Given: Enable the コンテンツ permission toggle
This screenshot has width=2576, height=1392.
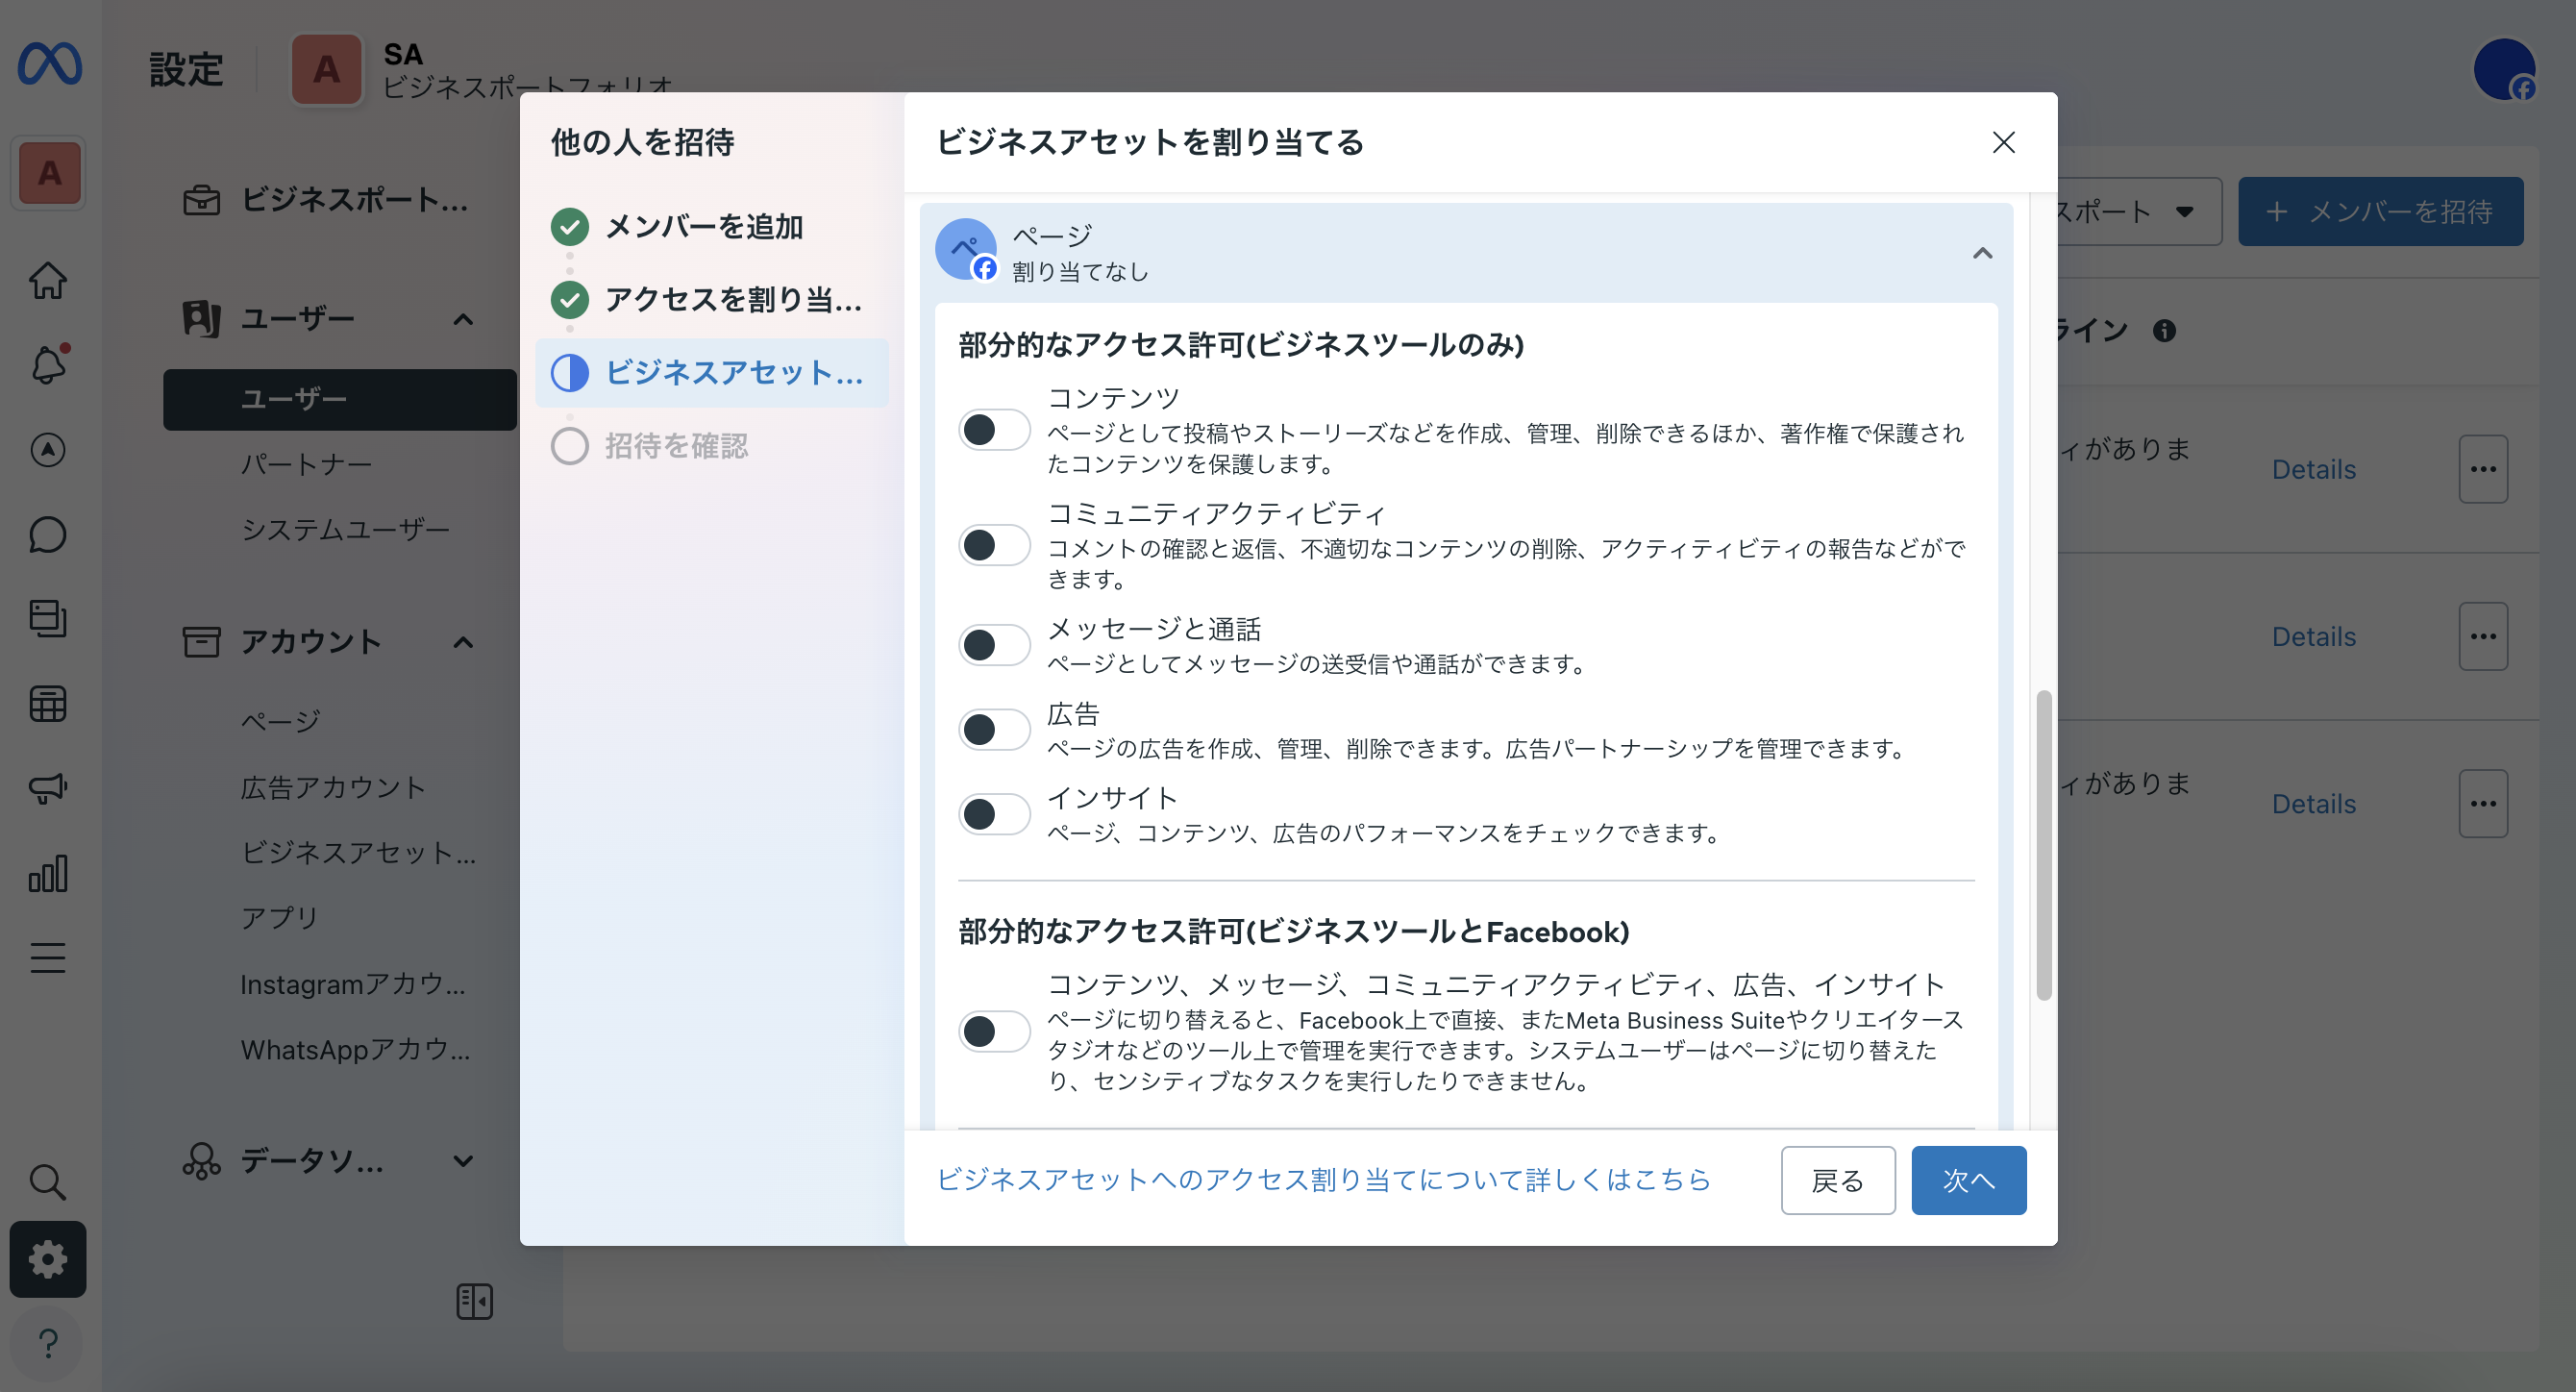Looking at the screenshot, I should (994, 429).
